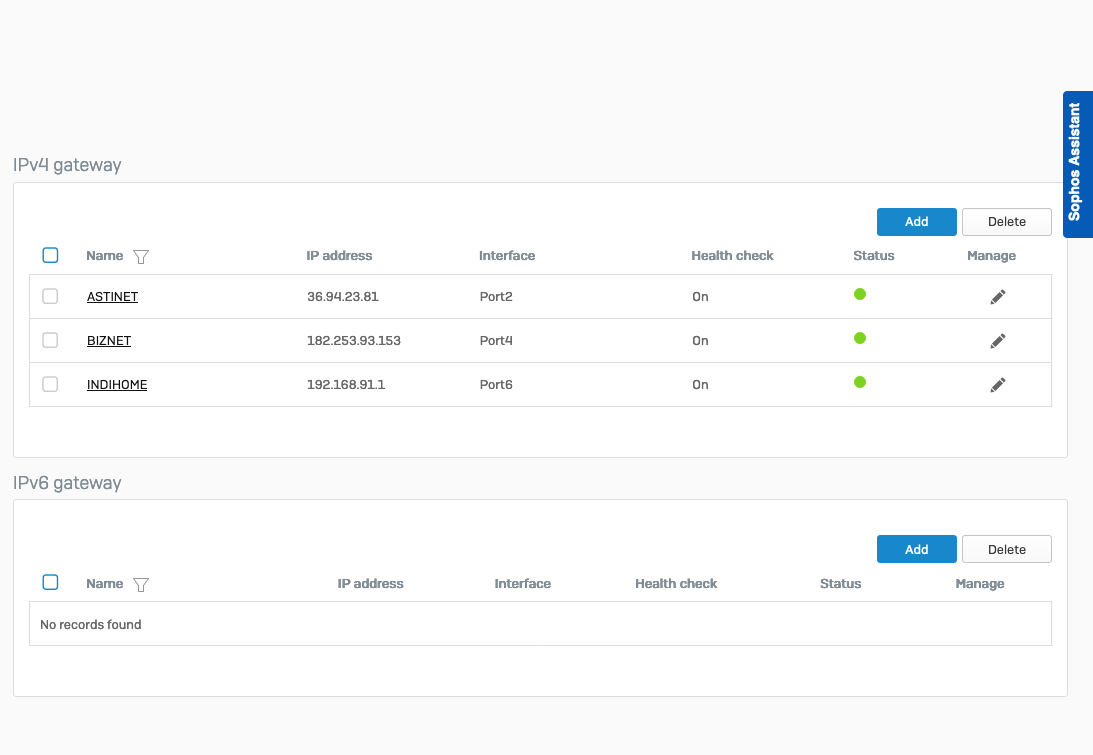The image size is (1093, 755).
Task: Delete selected IPv4 gateways
Action: click(x=1007, y=222)
